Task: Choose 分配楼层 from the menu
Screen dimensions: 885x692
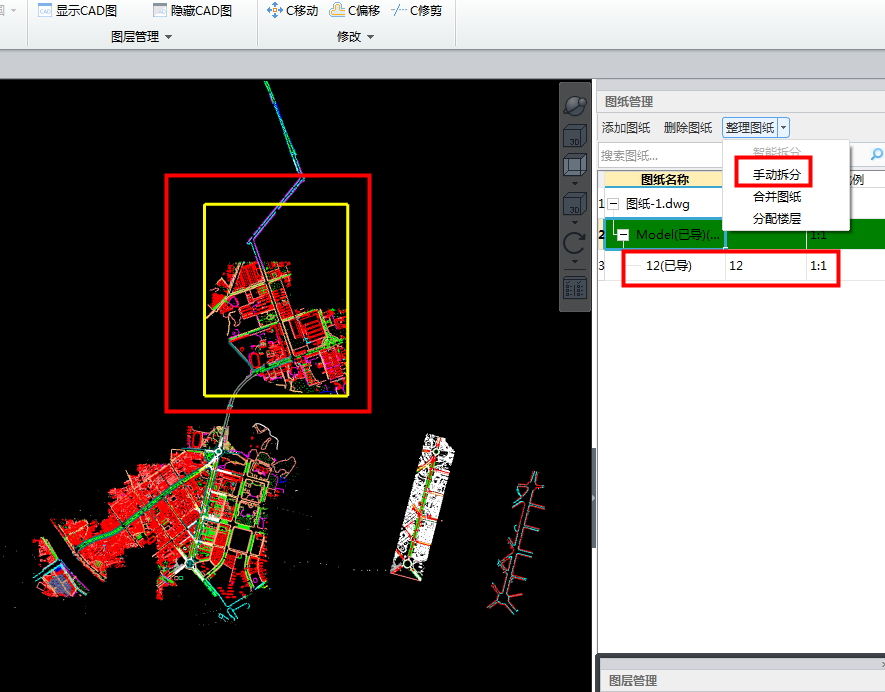Action: point(777,218)
